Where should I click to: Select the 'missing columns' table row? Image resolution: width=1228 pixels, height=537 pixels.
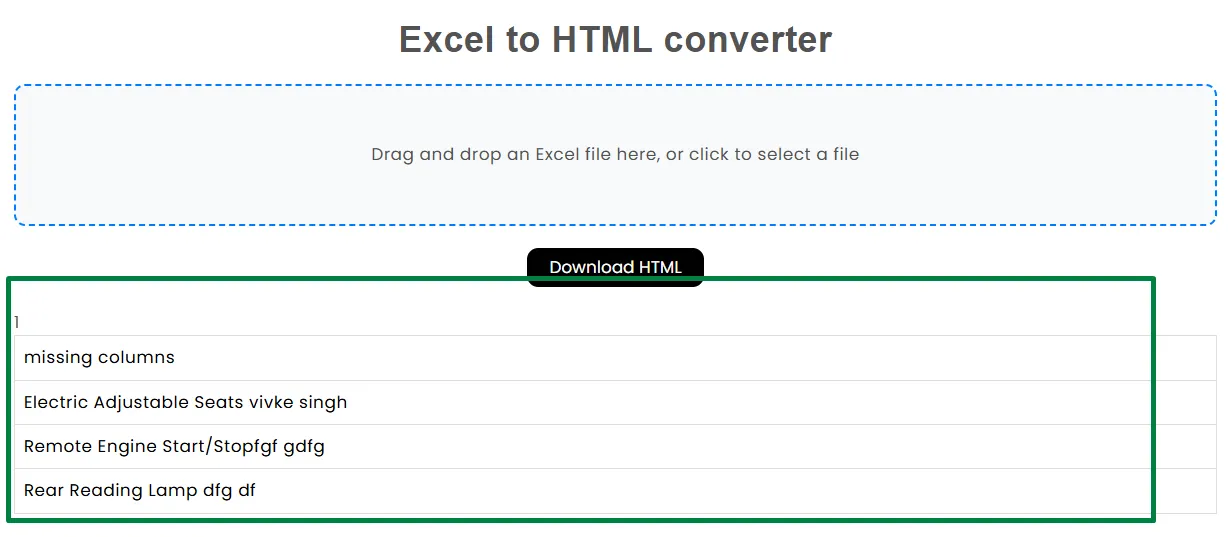[x=615, y=358]
